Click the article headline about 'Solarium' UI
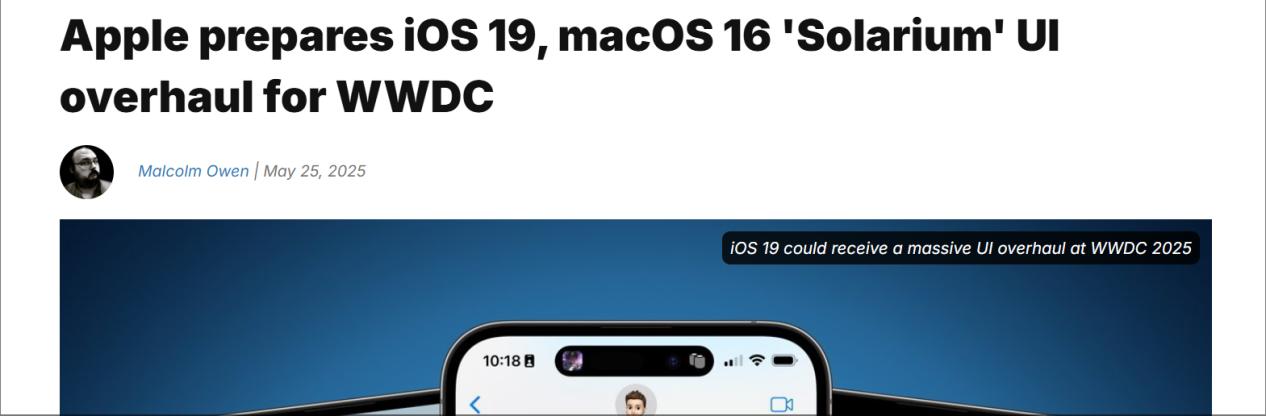 [560, 65]
